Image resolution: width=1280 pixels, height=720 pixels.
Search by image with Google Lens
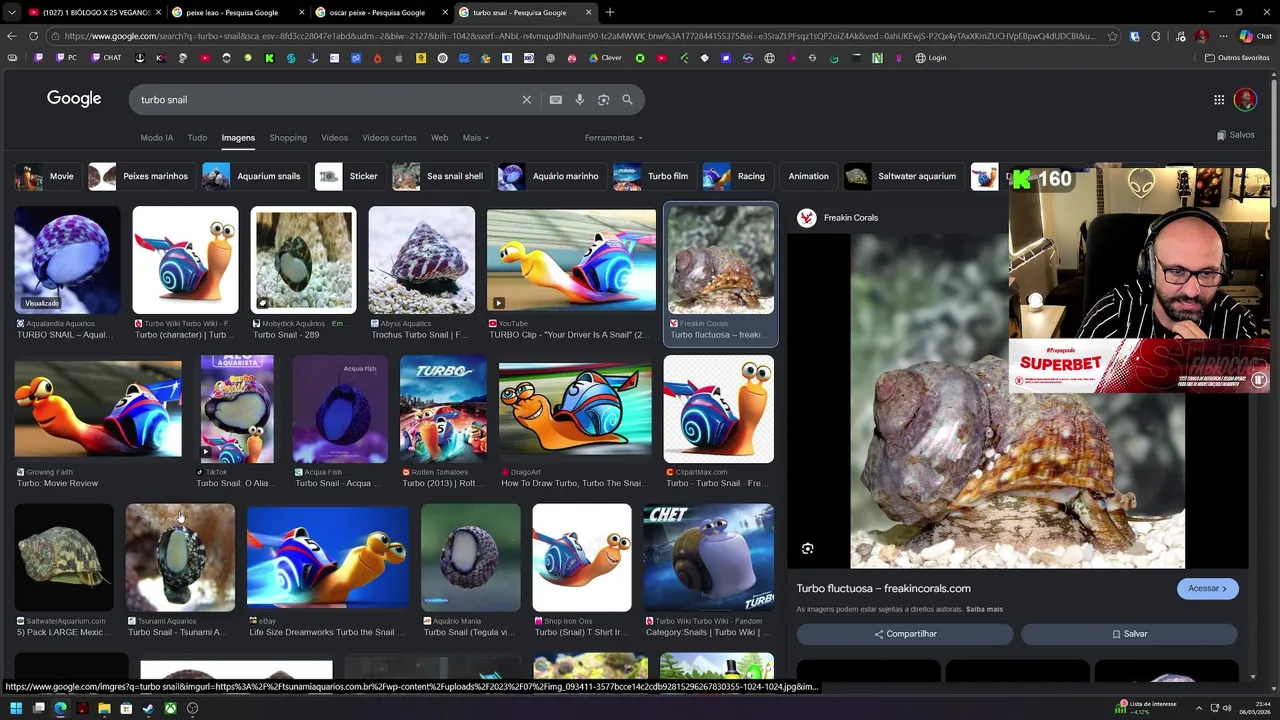pos(603,100)
